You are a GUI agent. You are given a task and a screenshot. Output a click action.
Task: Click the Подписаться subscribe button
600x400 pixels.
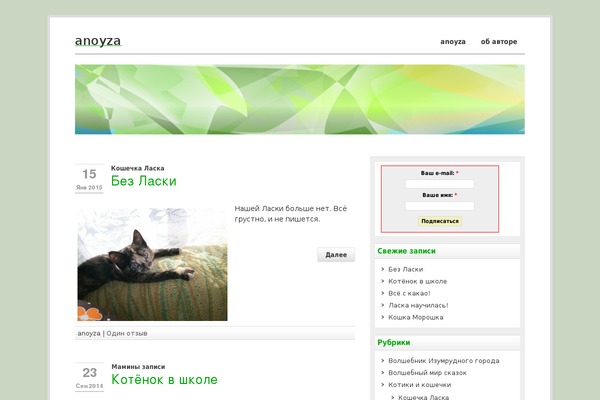click(440, 221)
